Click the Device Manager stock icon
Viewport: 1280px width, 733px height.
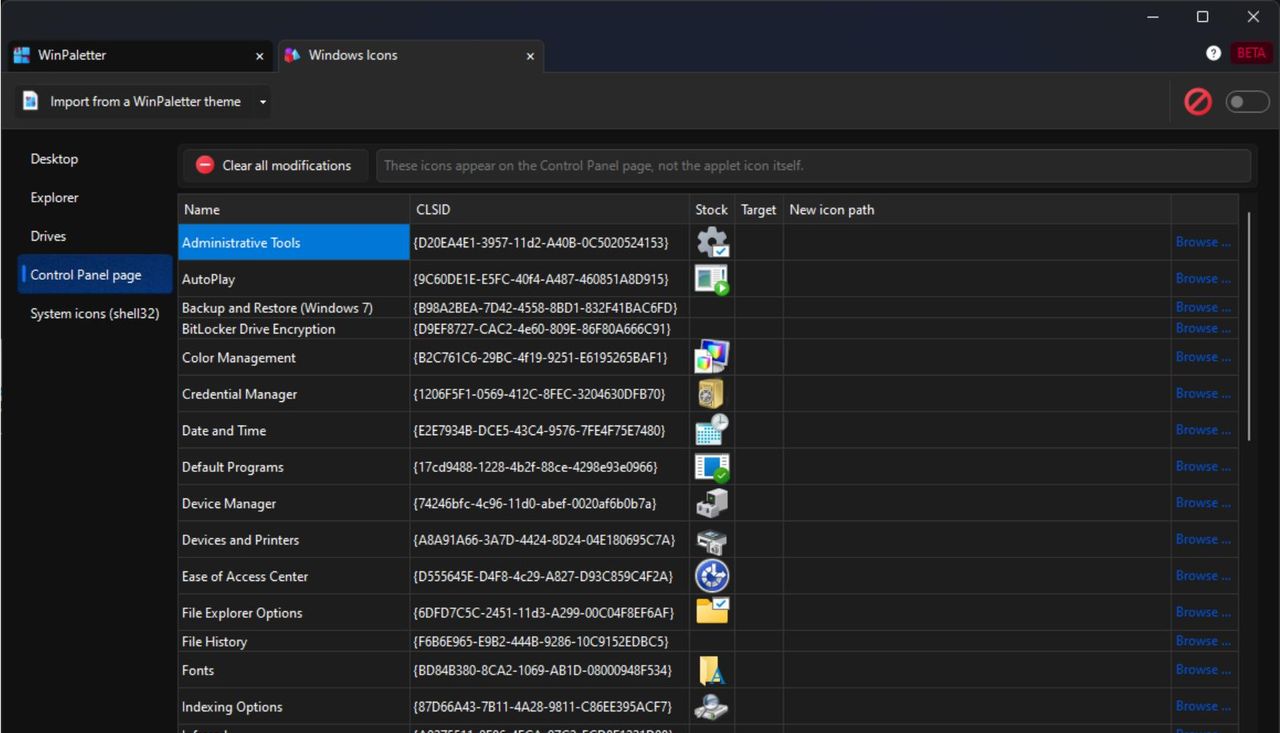(x=711, y=503)
